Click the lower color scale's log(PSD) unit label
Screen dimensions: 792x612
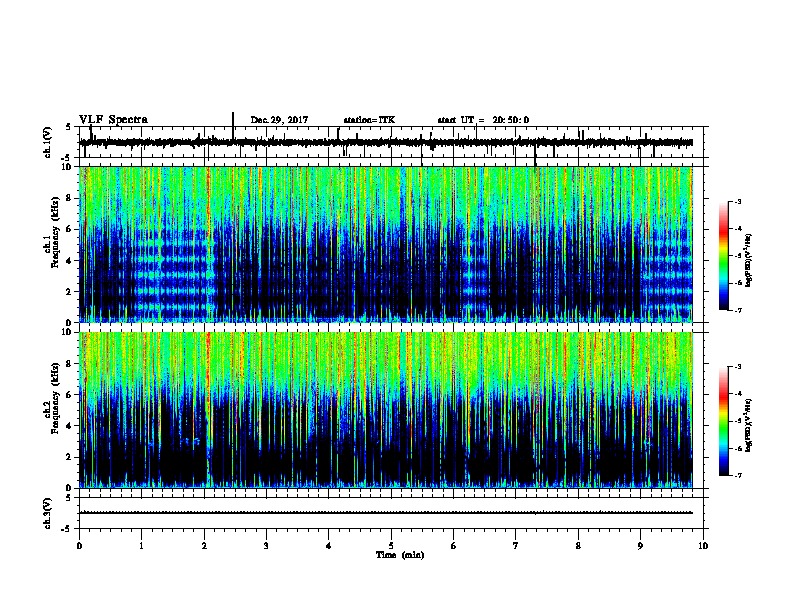749,426
